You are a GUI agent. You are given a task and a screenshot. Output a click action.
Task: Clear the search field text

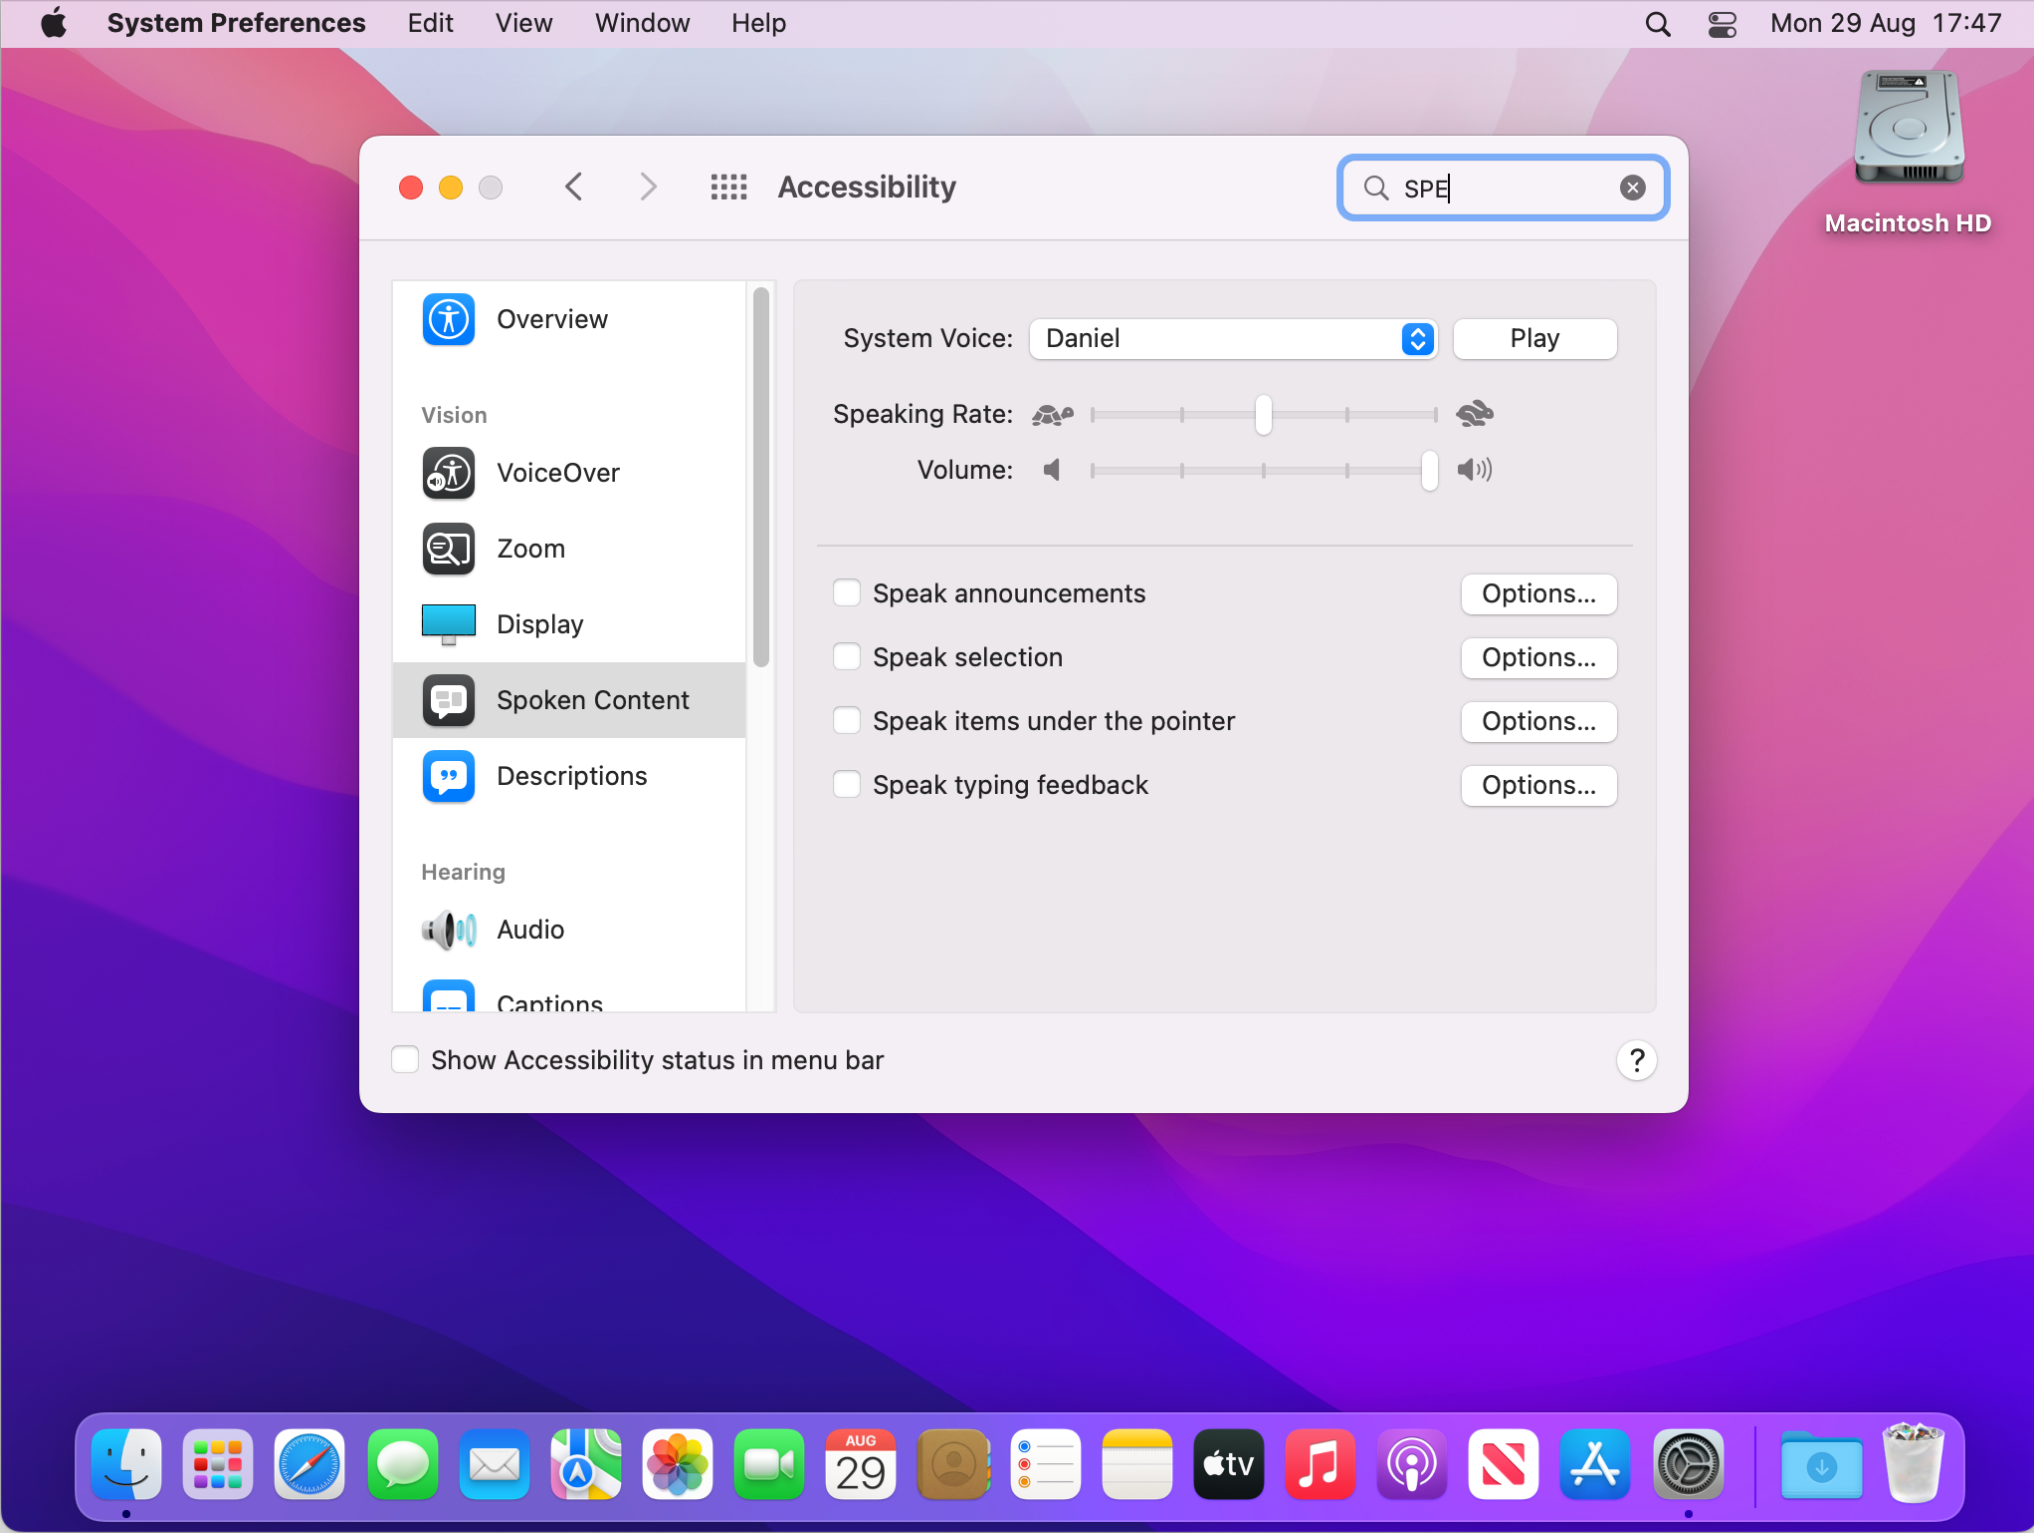[x=1632, y=188]
